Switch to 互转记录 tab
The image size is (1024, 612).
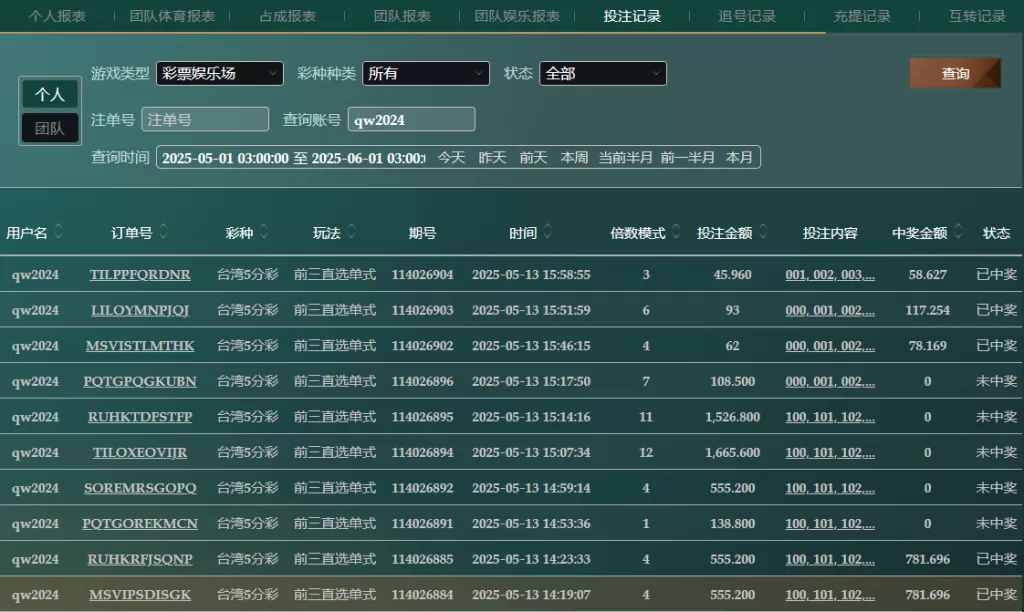(977, 16)
